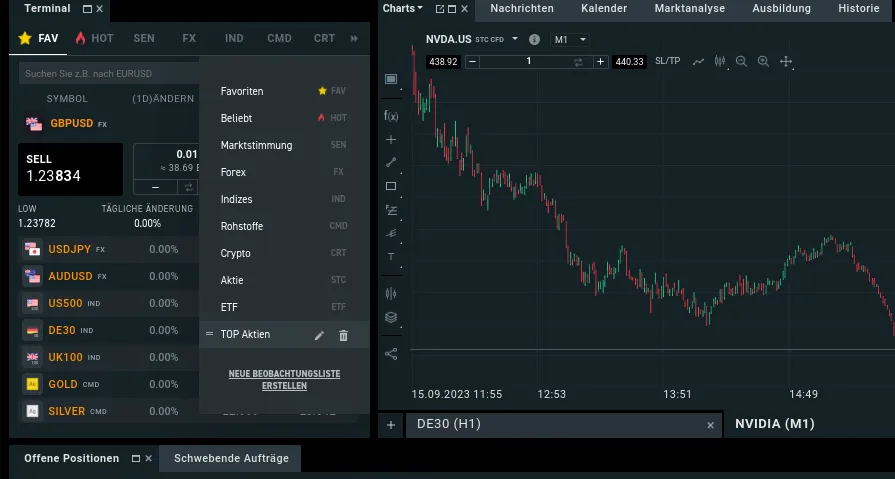
Task: Open the Charts panel dropdown menu
Action: coord(402,8)
